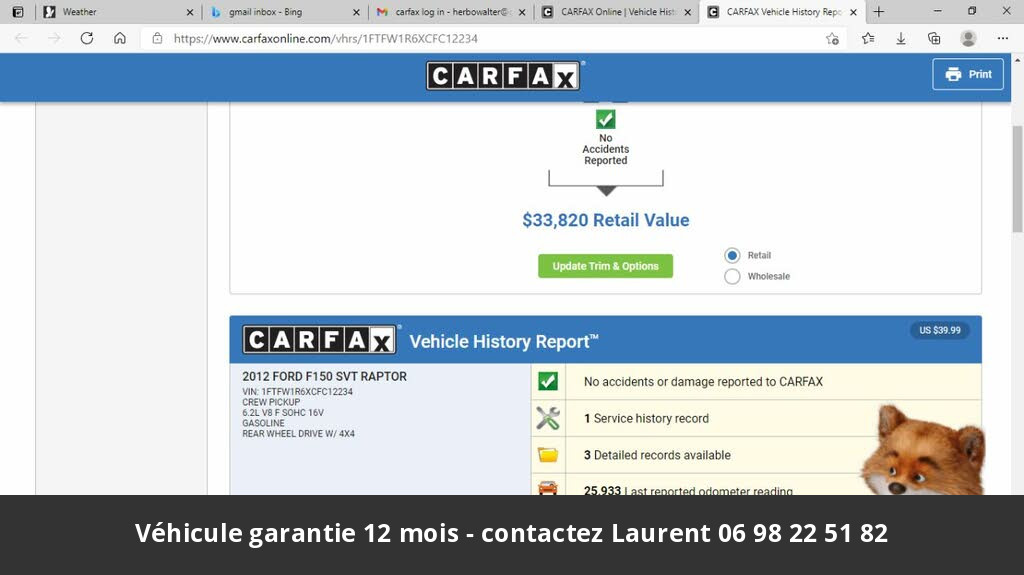Close the Weather tab
The width and height of the screenshot is (1024, 575).
coord(190,12)
